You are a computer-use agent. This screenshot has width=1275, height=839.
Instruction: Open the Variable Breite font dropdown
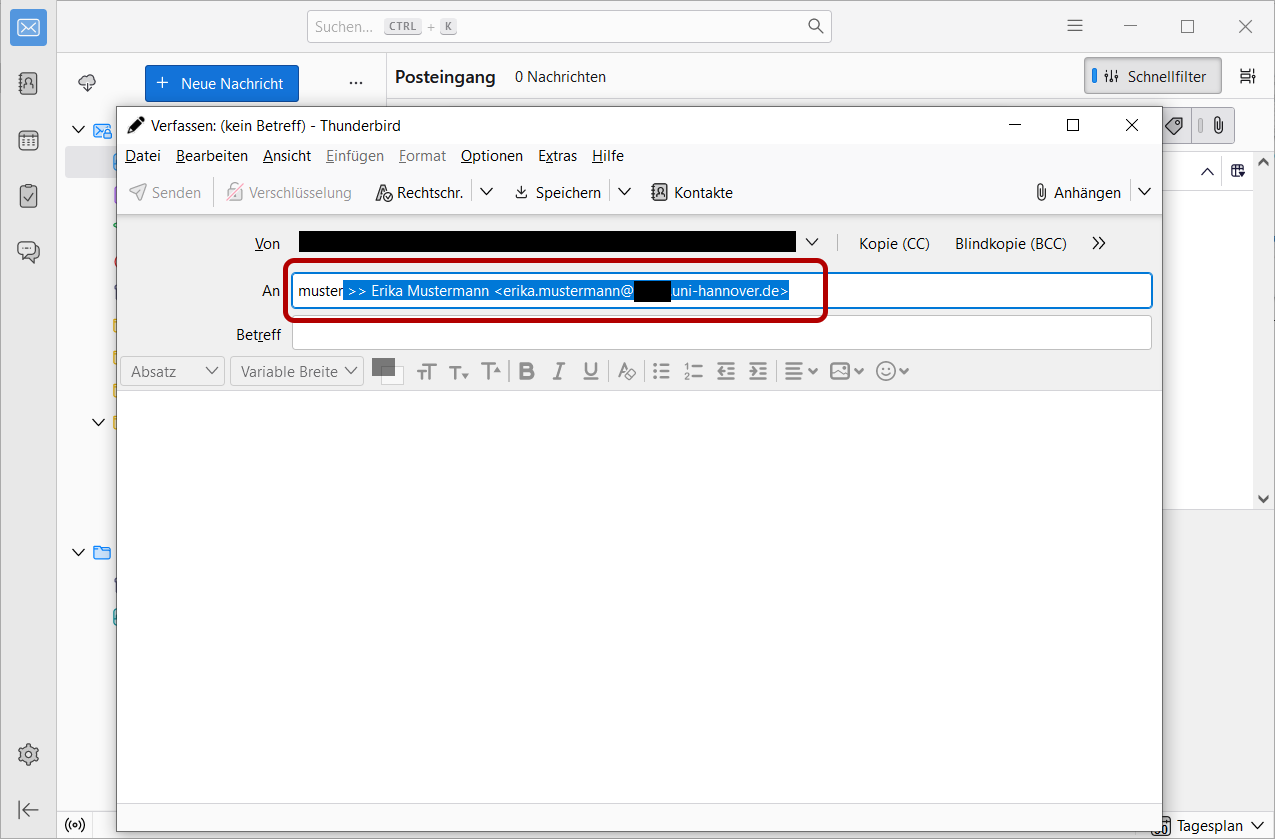pyautogui.click(x=297, y=371)
